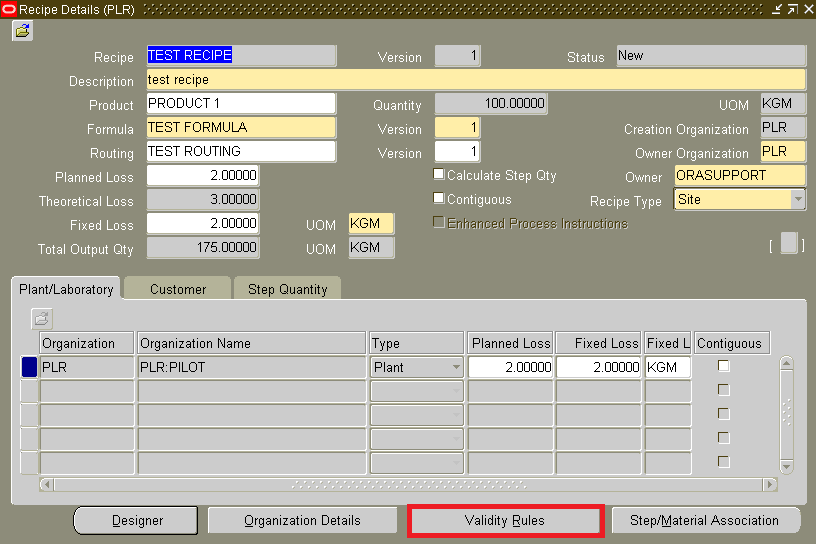Enable Calculate Step Qty checkbox

click(x=439, y=174)
